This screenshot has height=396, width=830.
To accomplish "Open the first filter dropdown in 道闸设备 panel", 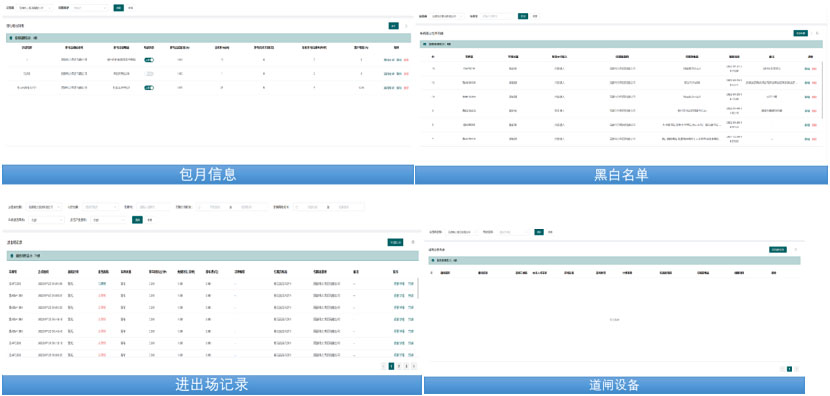I will point(461,232).
